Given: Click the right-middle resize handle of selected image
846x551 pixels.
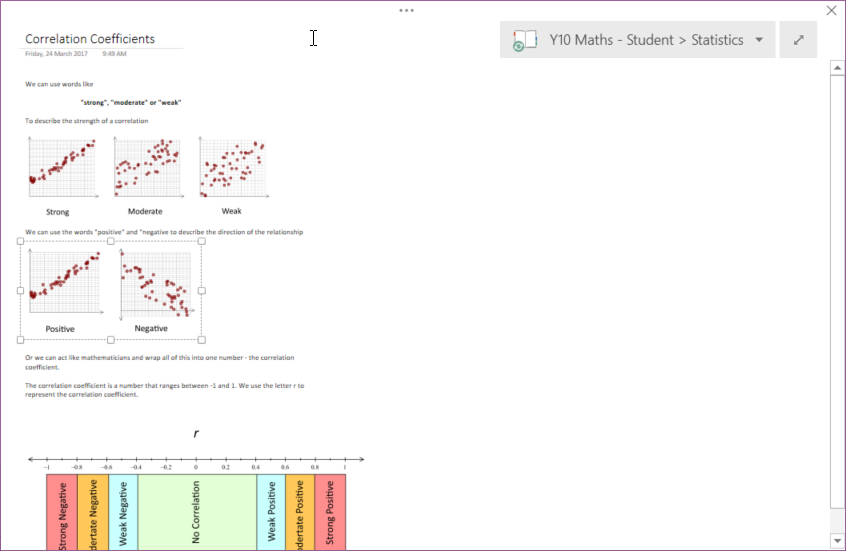Looking at the screenshot, I should pos(201,290).
